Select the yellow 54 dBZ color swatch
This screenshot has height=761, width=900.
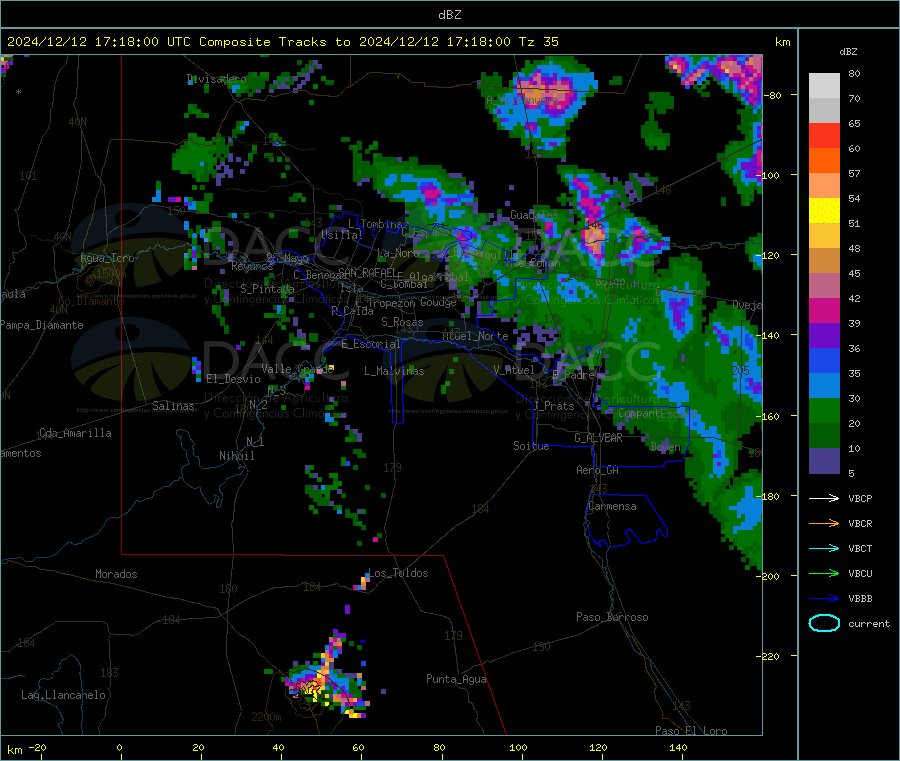(824, 211)
